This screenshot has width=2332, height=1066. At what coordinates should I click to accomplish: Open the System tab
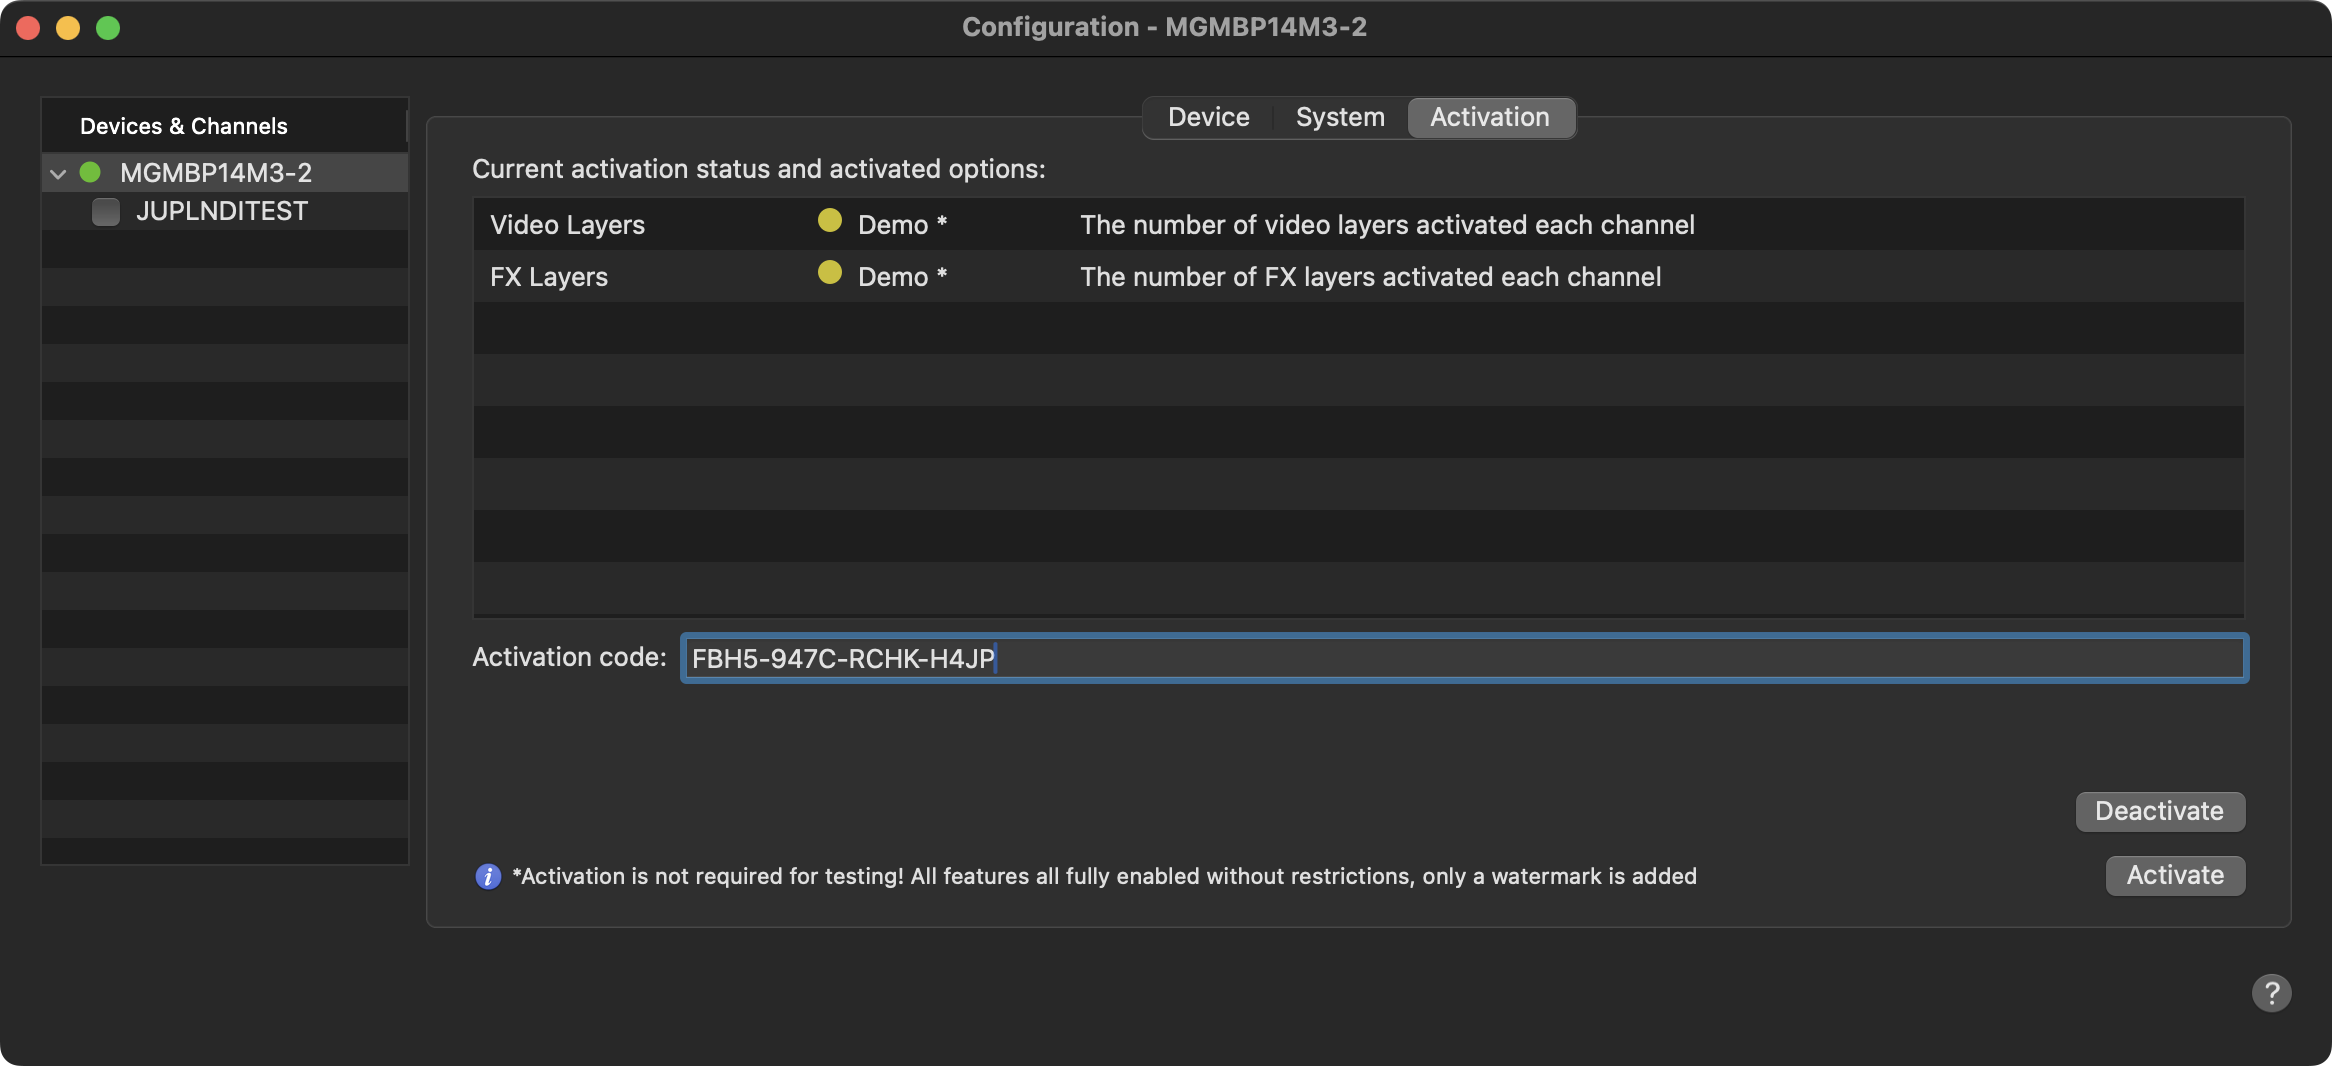pyautogui.click(x=1339, y=118)
